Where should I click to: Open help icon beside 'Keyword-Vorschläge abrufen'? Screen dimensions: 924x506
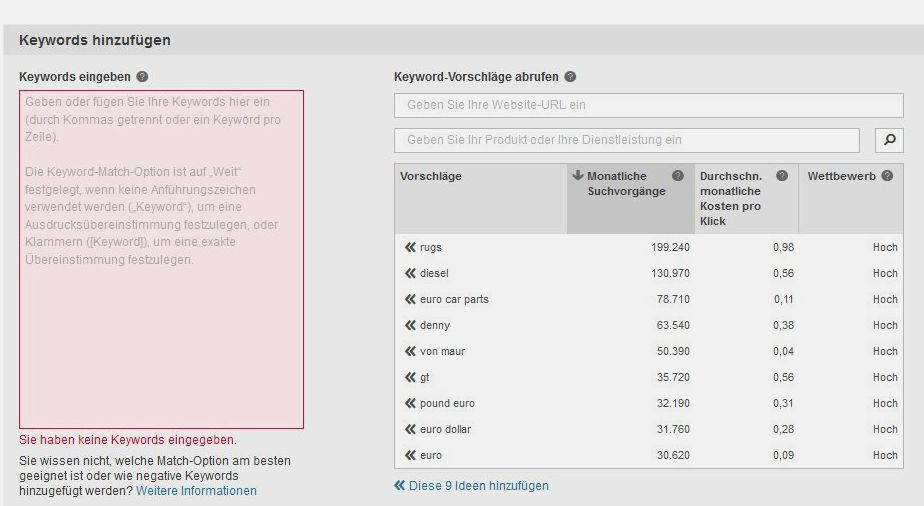[570, 77]
